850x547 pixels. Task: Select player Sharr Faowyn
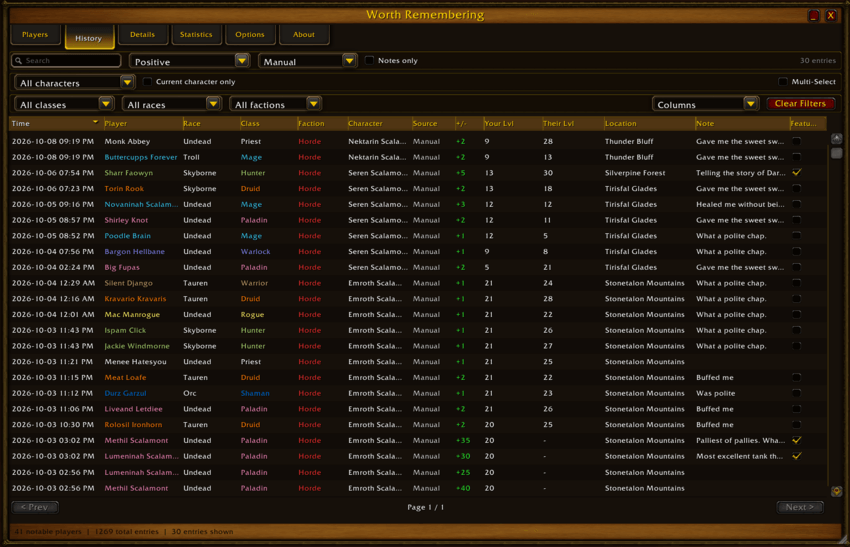[128, 173]
